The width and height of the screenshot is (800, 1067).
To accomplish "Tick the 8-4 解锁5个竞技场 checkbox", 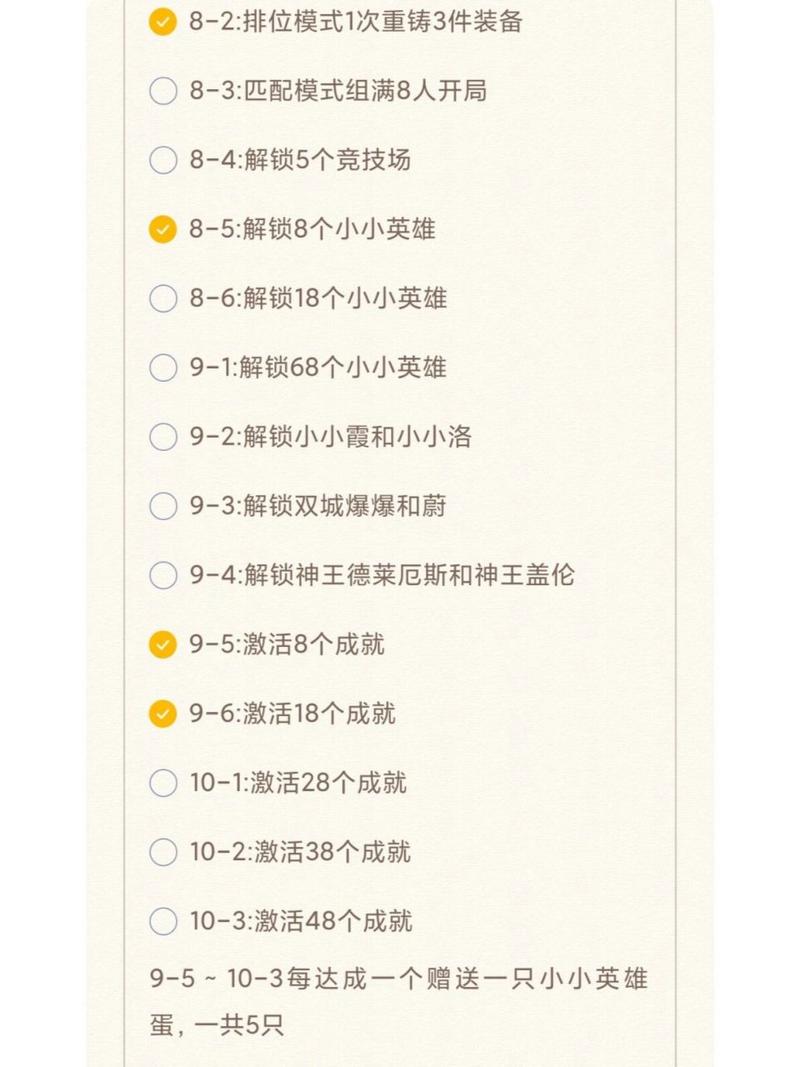I will 162,160.
